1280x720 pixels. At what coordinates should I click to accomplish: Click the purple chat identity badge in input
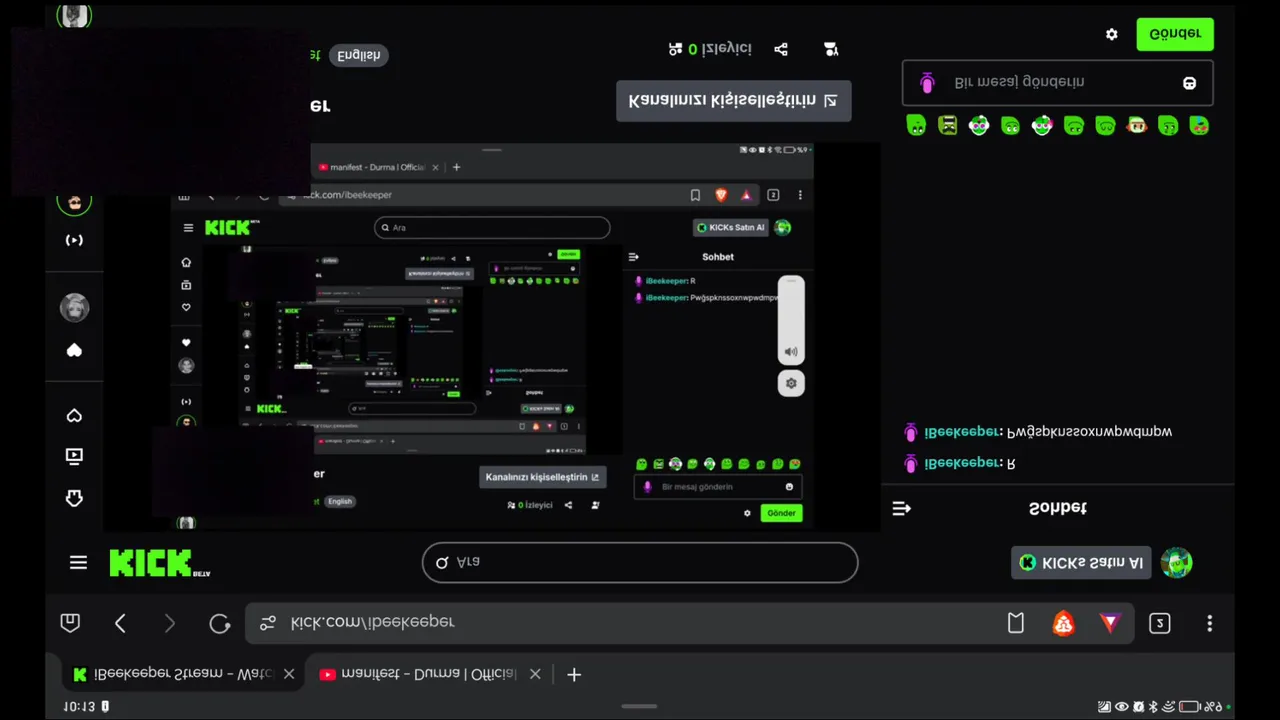(927, 83)
